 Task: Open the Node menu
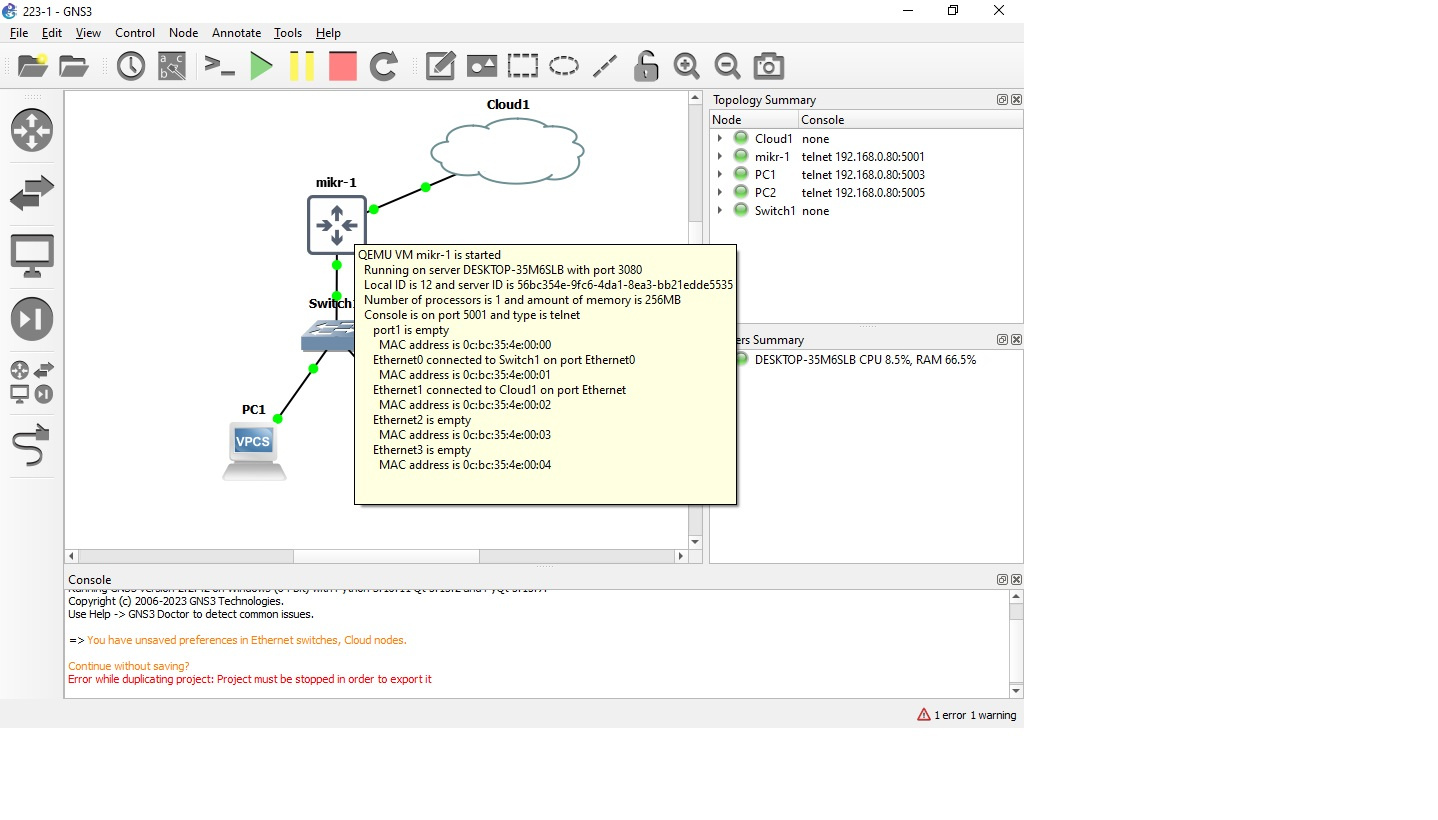(x=184, y=33)
